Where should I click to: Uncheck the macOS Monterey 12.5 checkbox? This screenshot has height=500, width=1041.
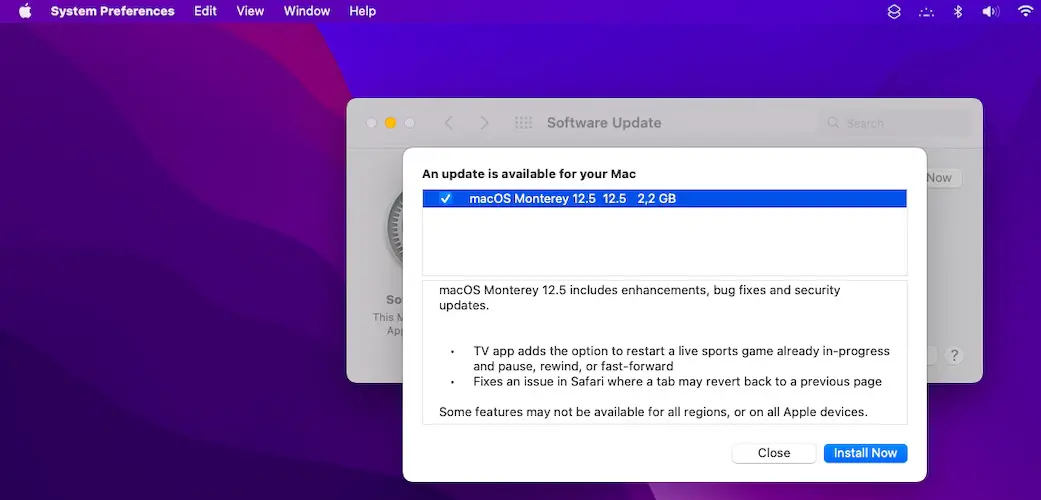tap(446, 199)
